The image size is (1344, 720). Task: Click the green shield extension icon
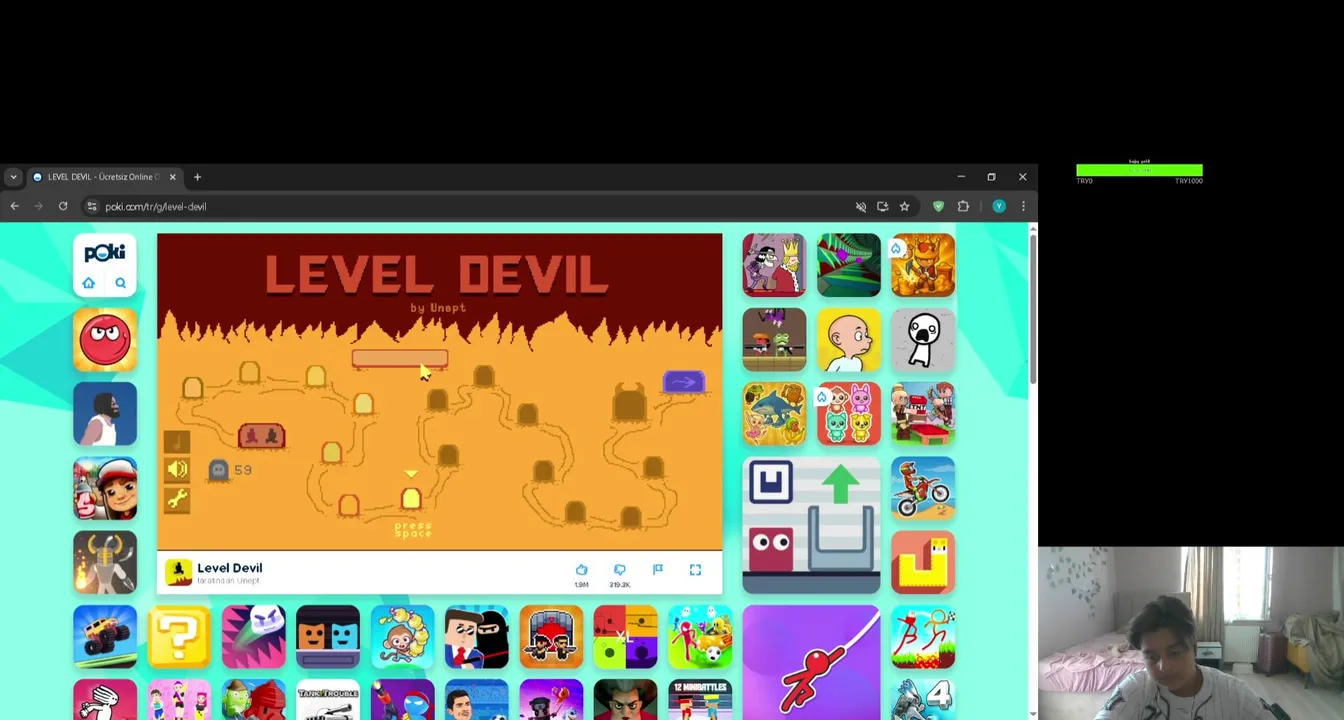[x=938, y=206]
